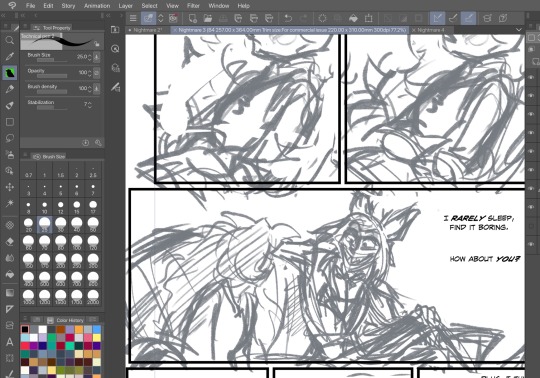Image resolution: width=540 pixels, height=378 pixels.
Task: Select the Eyedropper tool
Action: (x=10, y=56)
